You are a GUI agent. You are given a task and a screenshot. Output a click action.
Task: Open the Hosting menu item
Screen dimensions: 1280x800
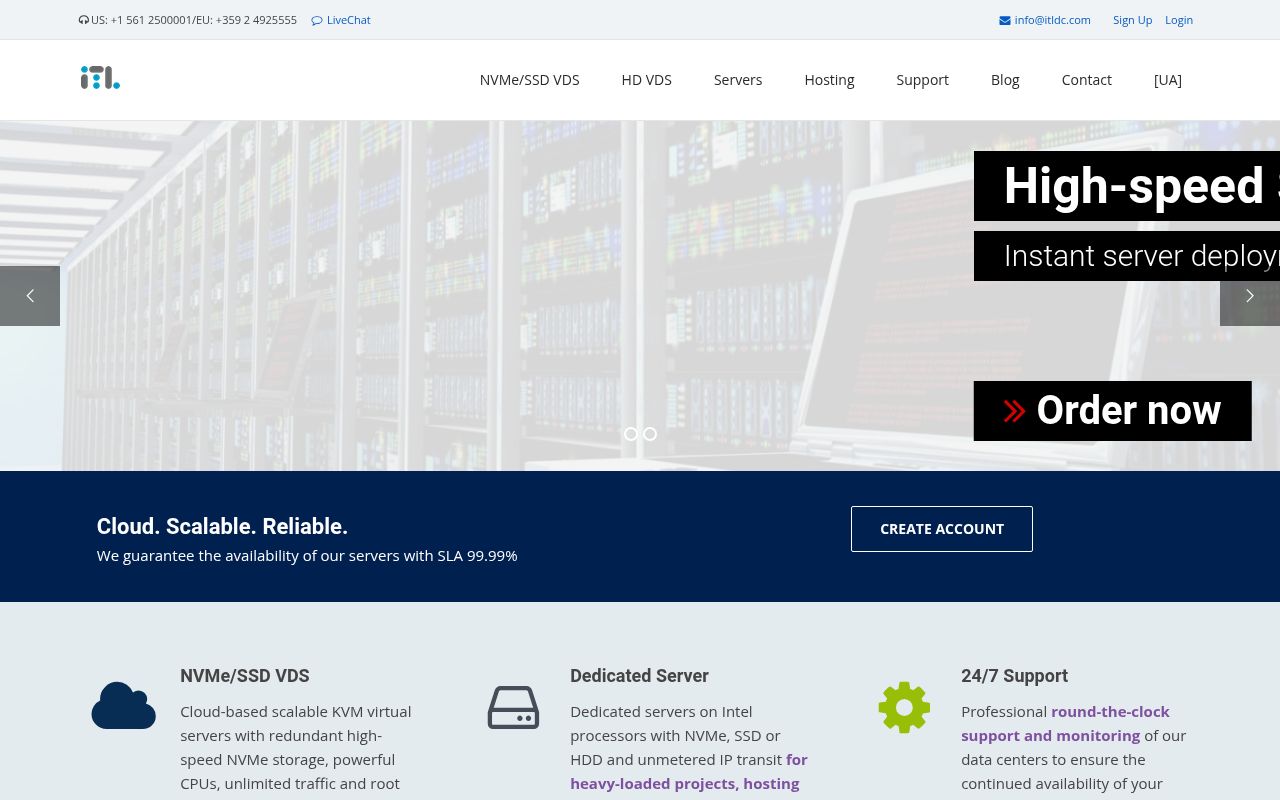pyautogui.click(x=829, y=80)
